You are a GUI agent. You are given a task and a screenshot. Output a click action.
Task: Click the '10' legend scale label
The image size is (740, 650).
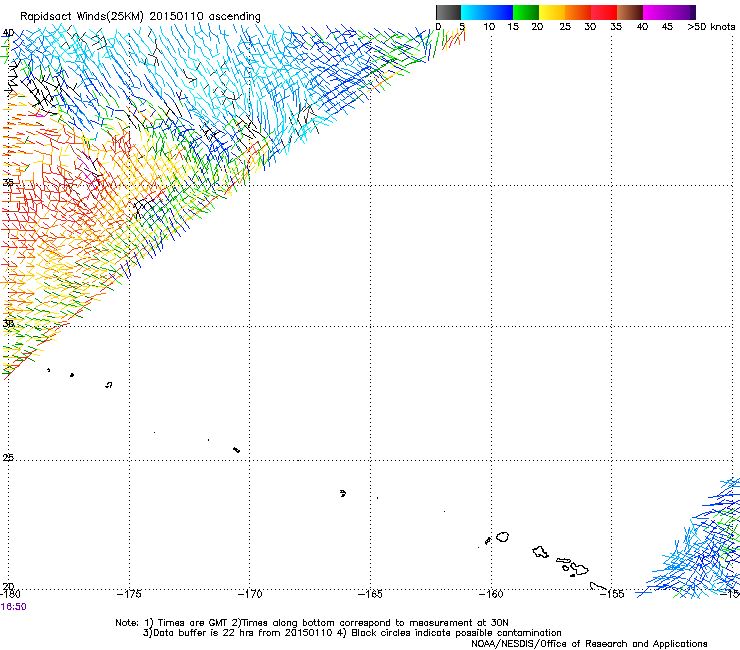point(489,27)
